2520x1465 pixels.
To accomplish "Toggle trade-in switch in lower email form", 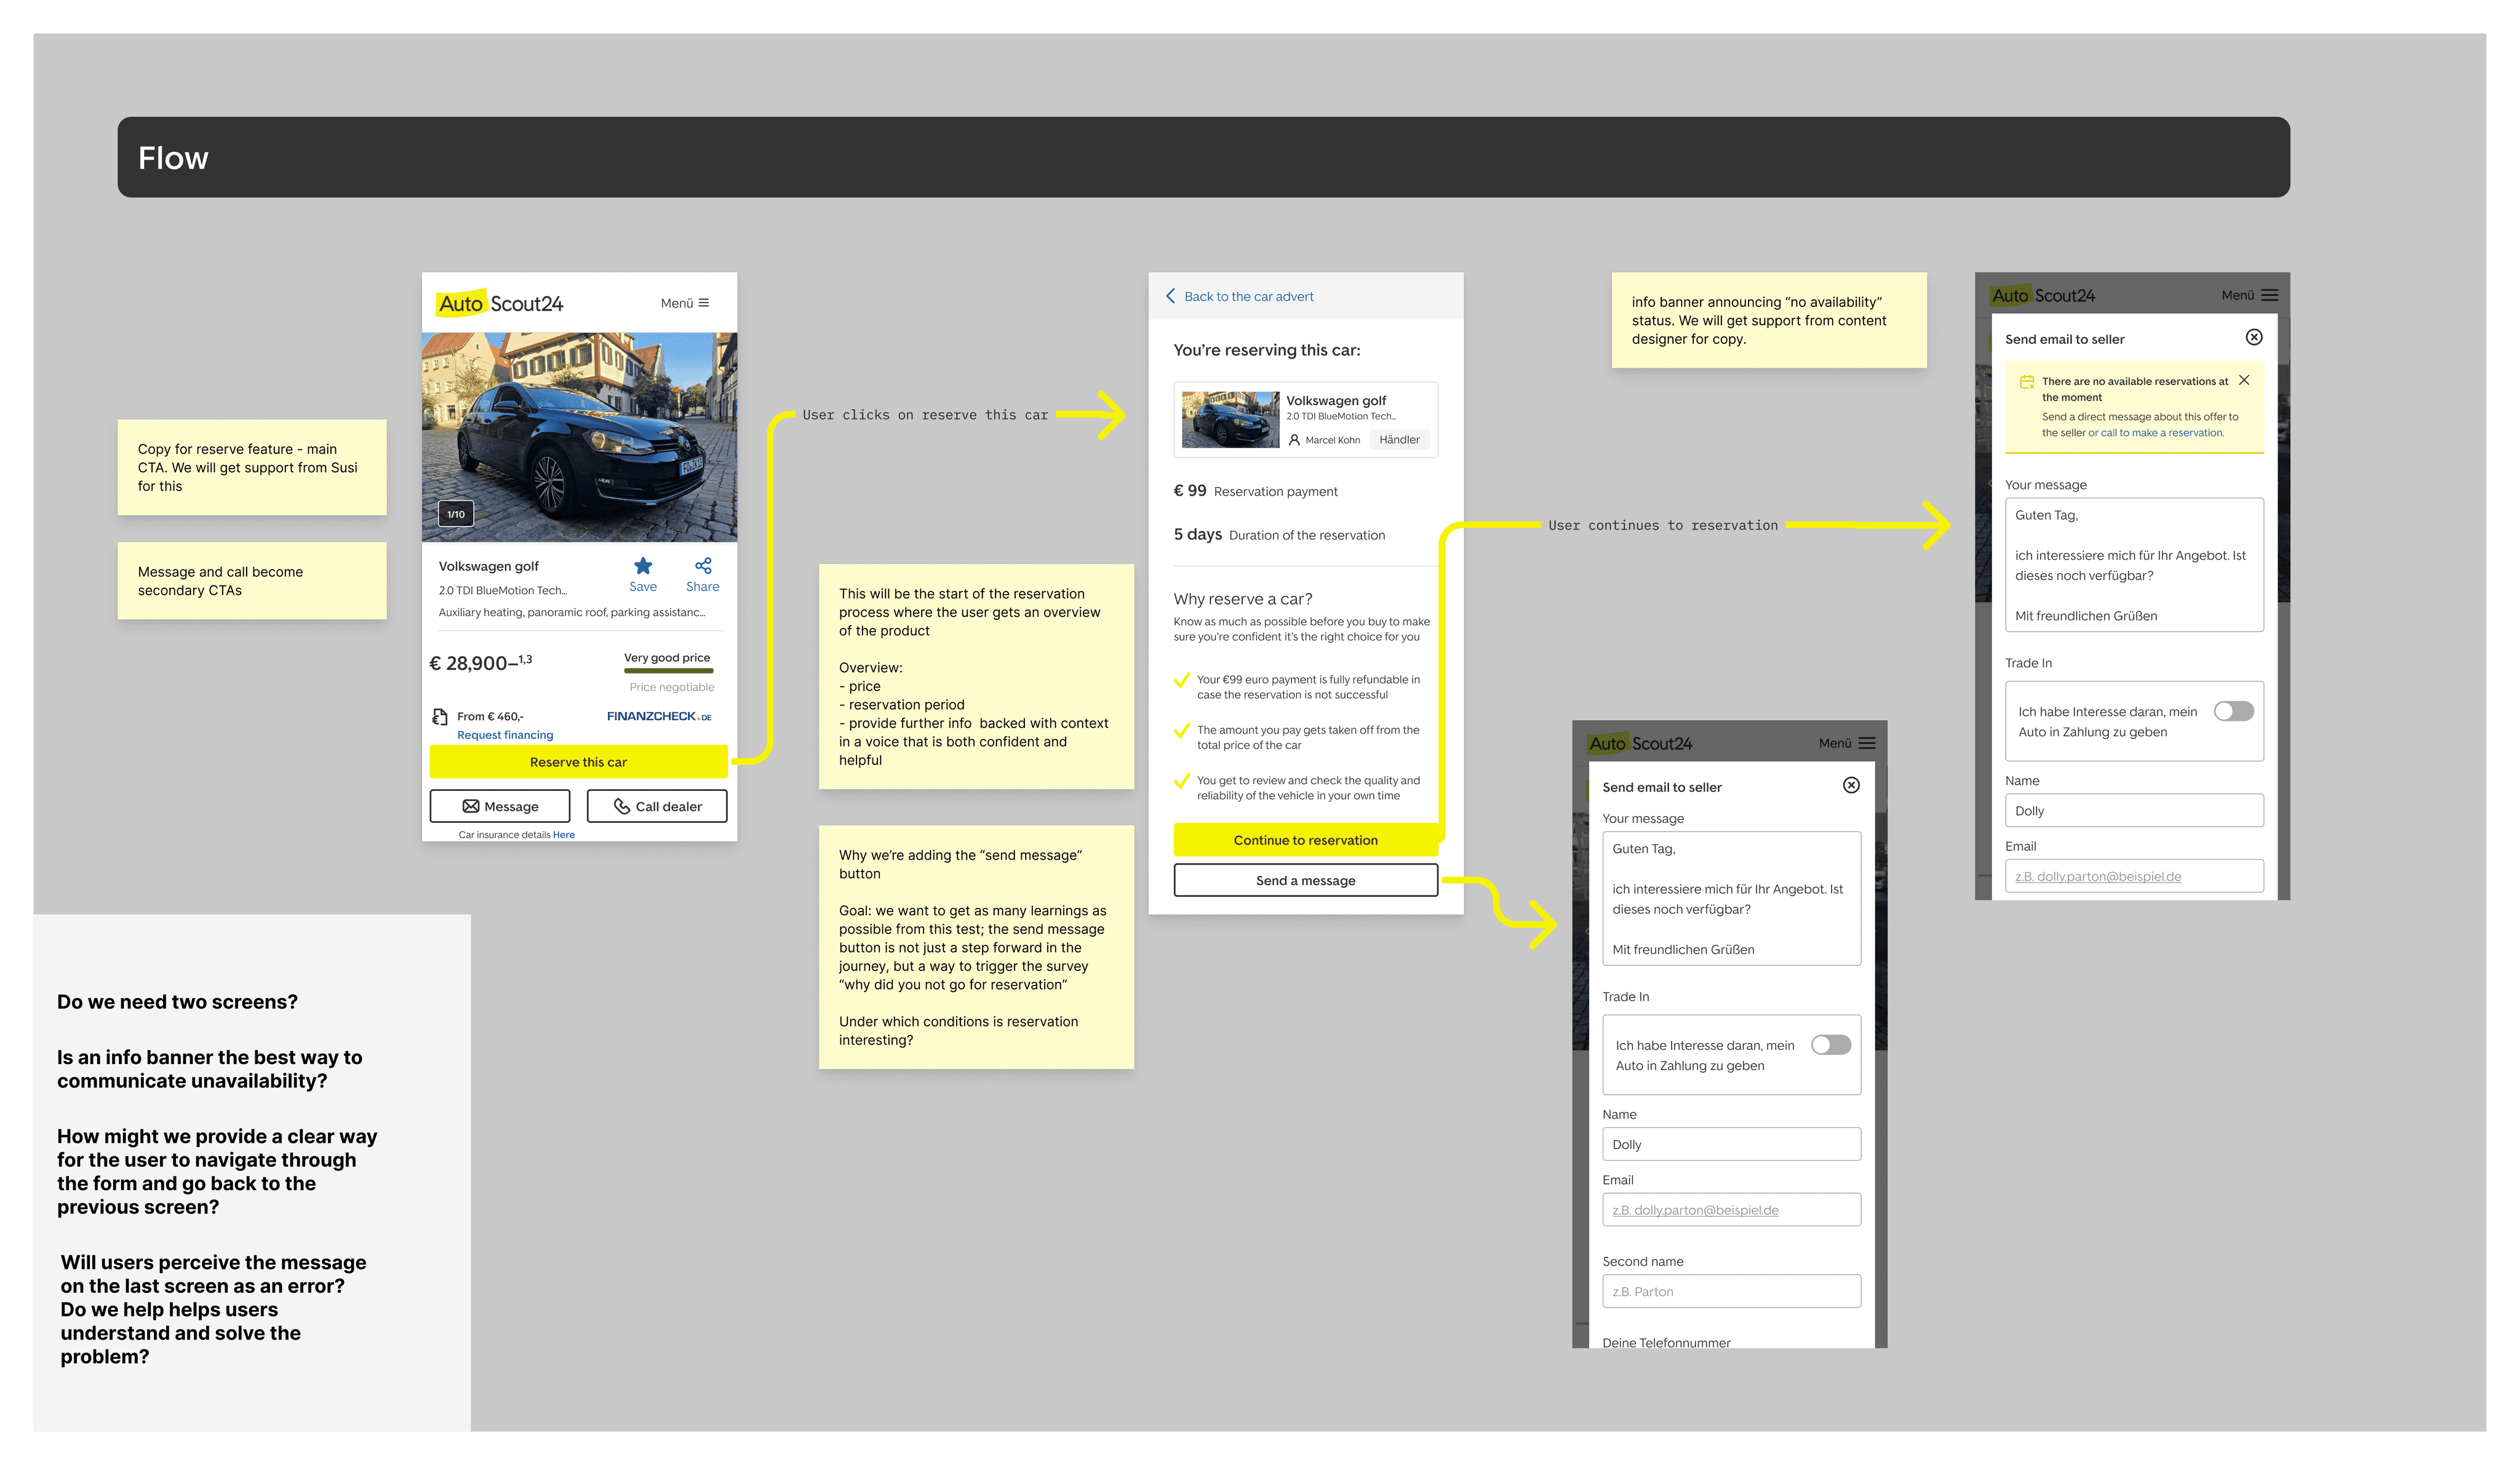I will click(1831, 1045).
